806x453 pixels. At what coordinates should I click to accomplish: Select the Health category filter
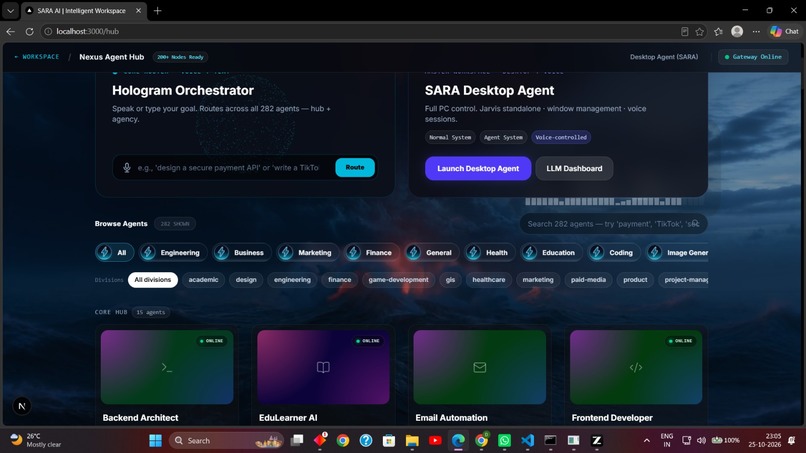[x=489, y=252]
